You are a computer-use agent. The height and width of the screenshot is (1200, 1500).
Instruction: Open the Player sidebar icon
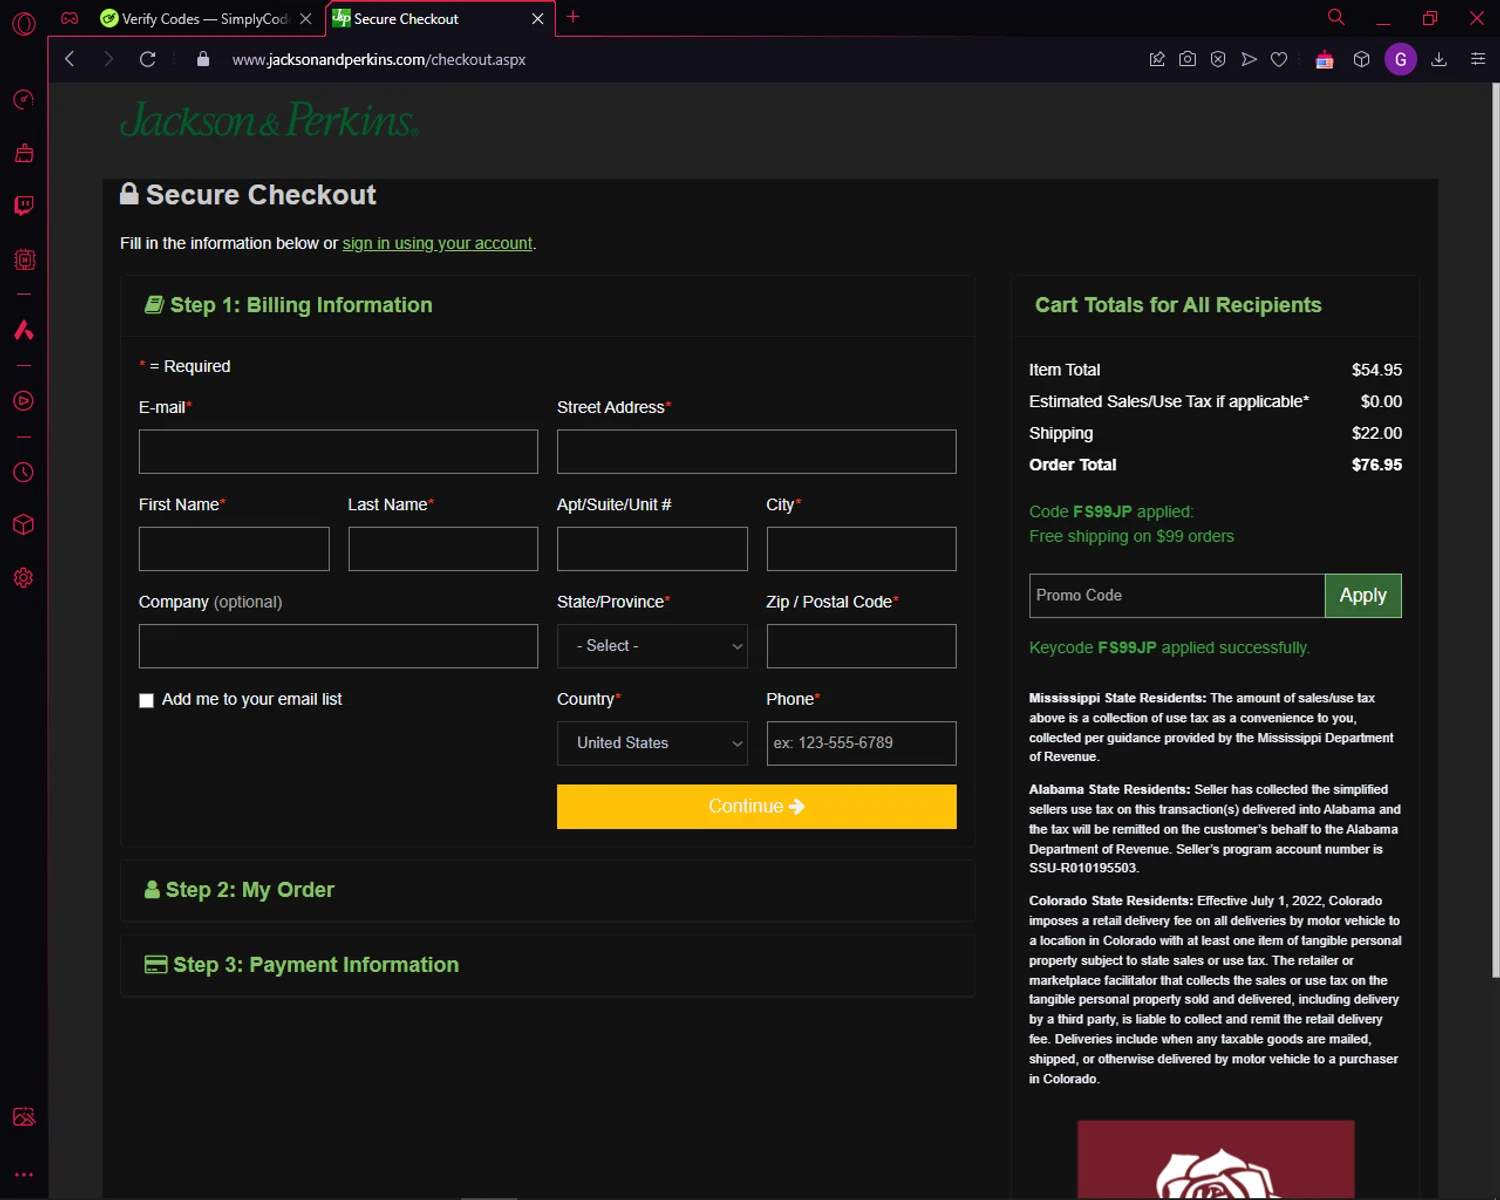24,401
